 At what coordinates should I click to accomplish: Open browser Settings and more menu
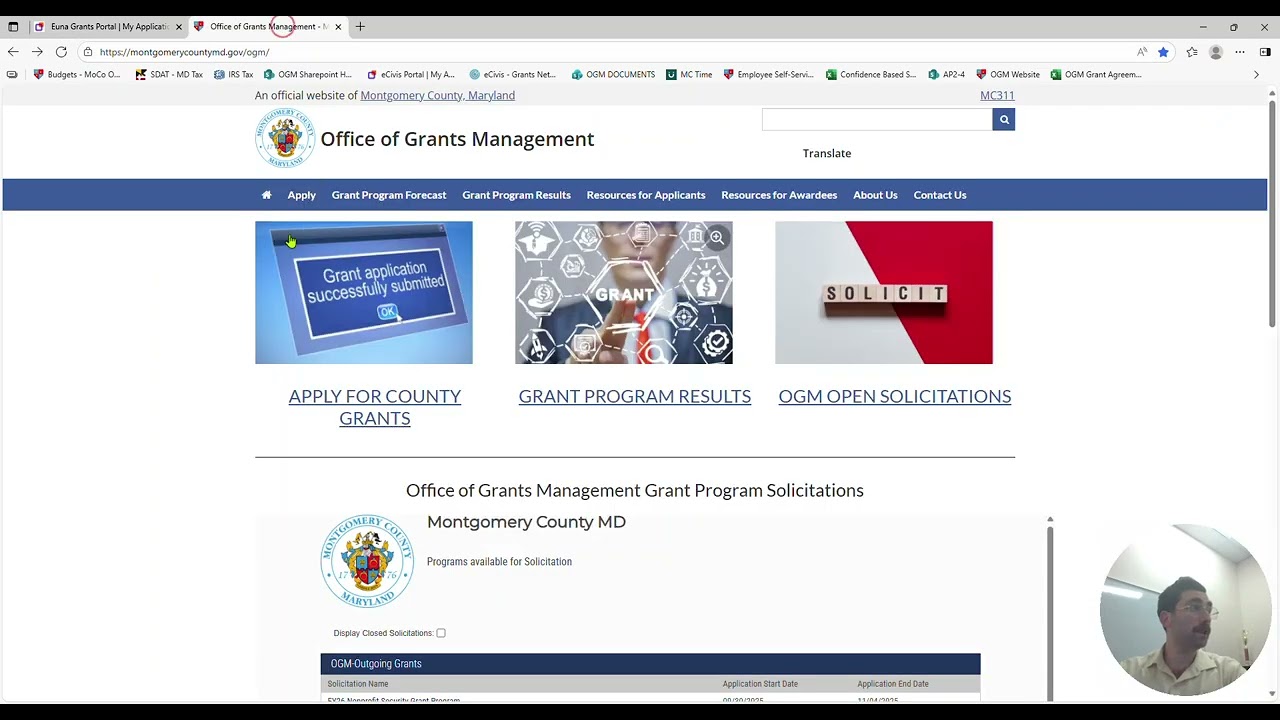[x=1240, y=52]
